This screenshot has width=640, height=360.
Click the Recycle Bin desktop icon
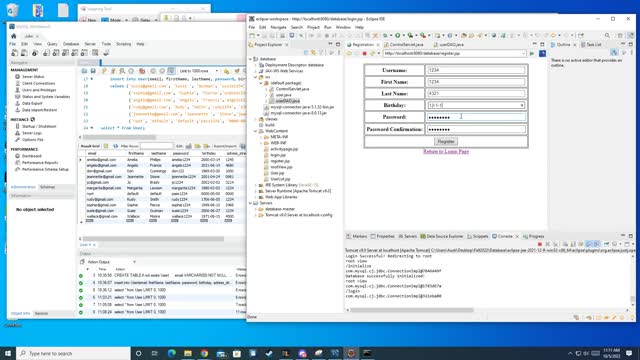pos(13,10)
